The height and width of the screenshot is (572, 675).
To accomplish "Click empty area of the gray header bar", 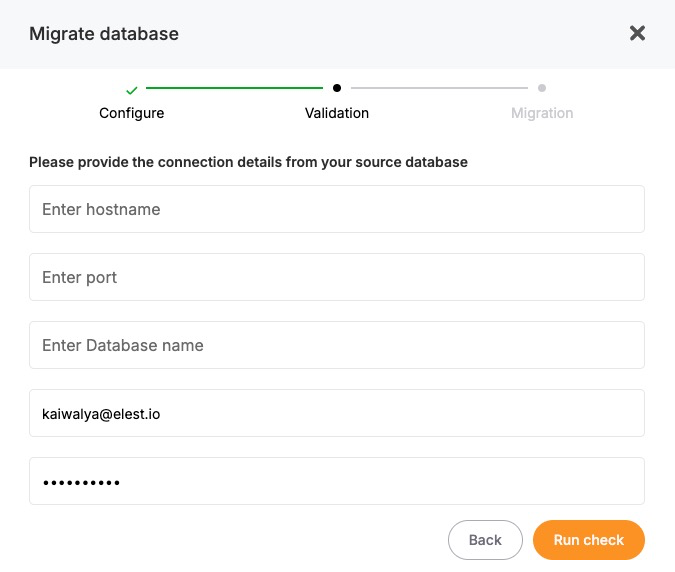I will point(400,34).
